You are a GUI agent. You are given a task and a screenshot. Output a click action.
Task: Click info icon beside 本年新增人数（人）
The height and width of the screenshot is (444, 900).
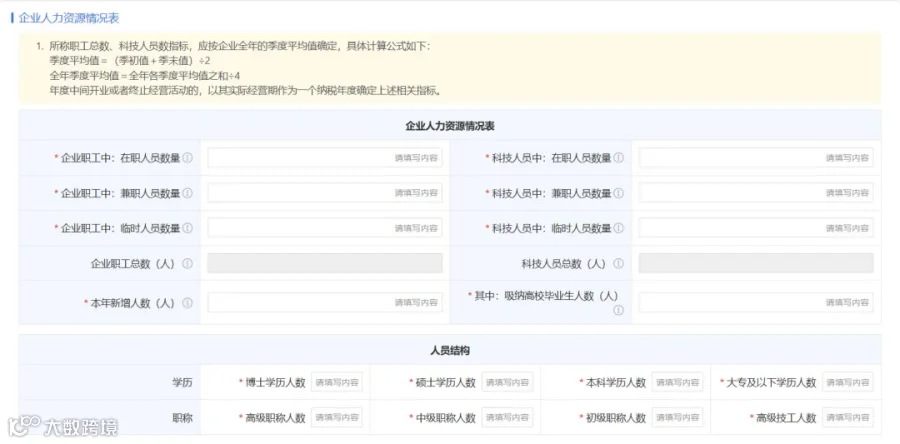188,303
